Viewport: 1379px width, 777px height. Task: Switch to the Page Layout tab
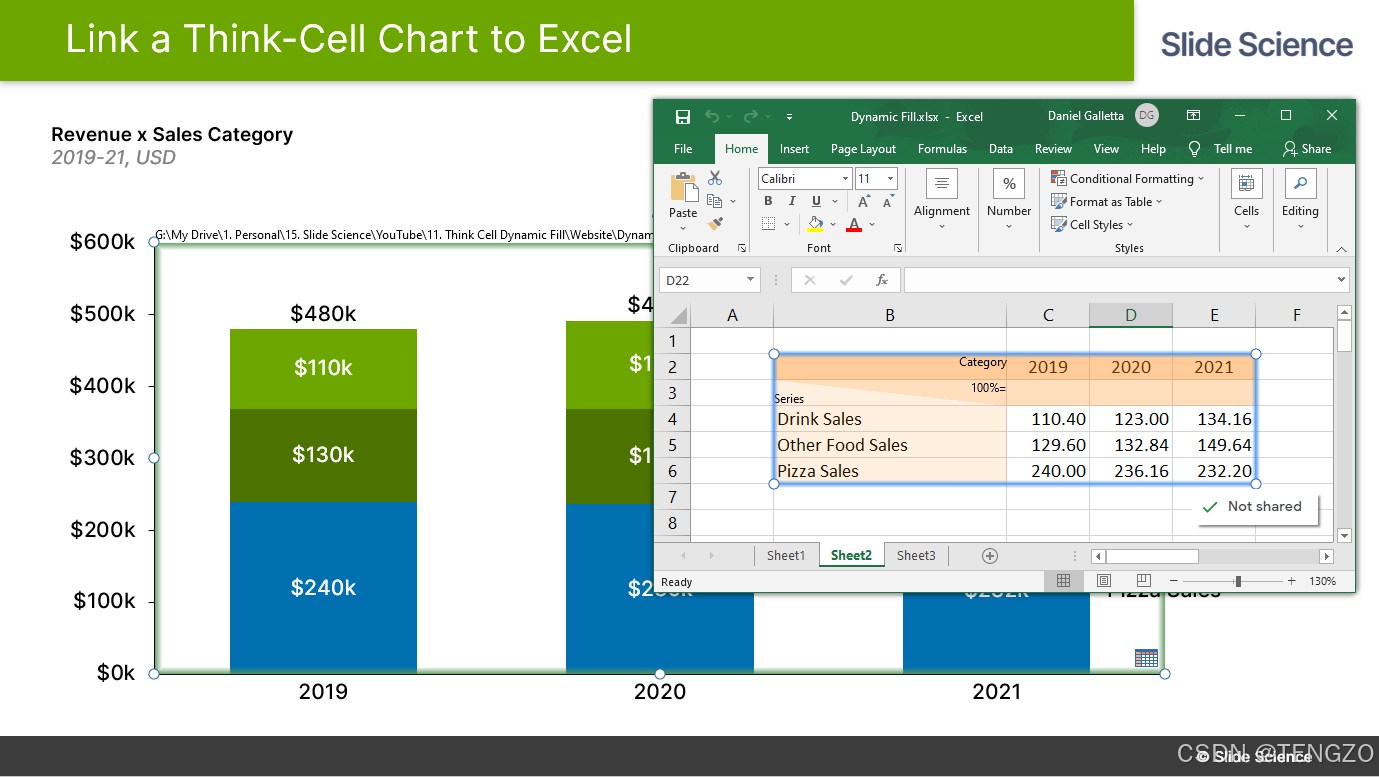click(x=863, y=149)
